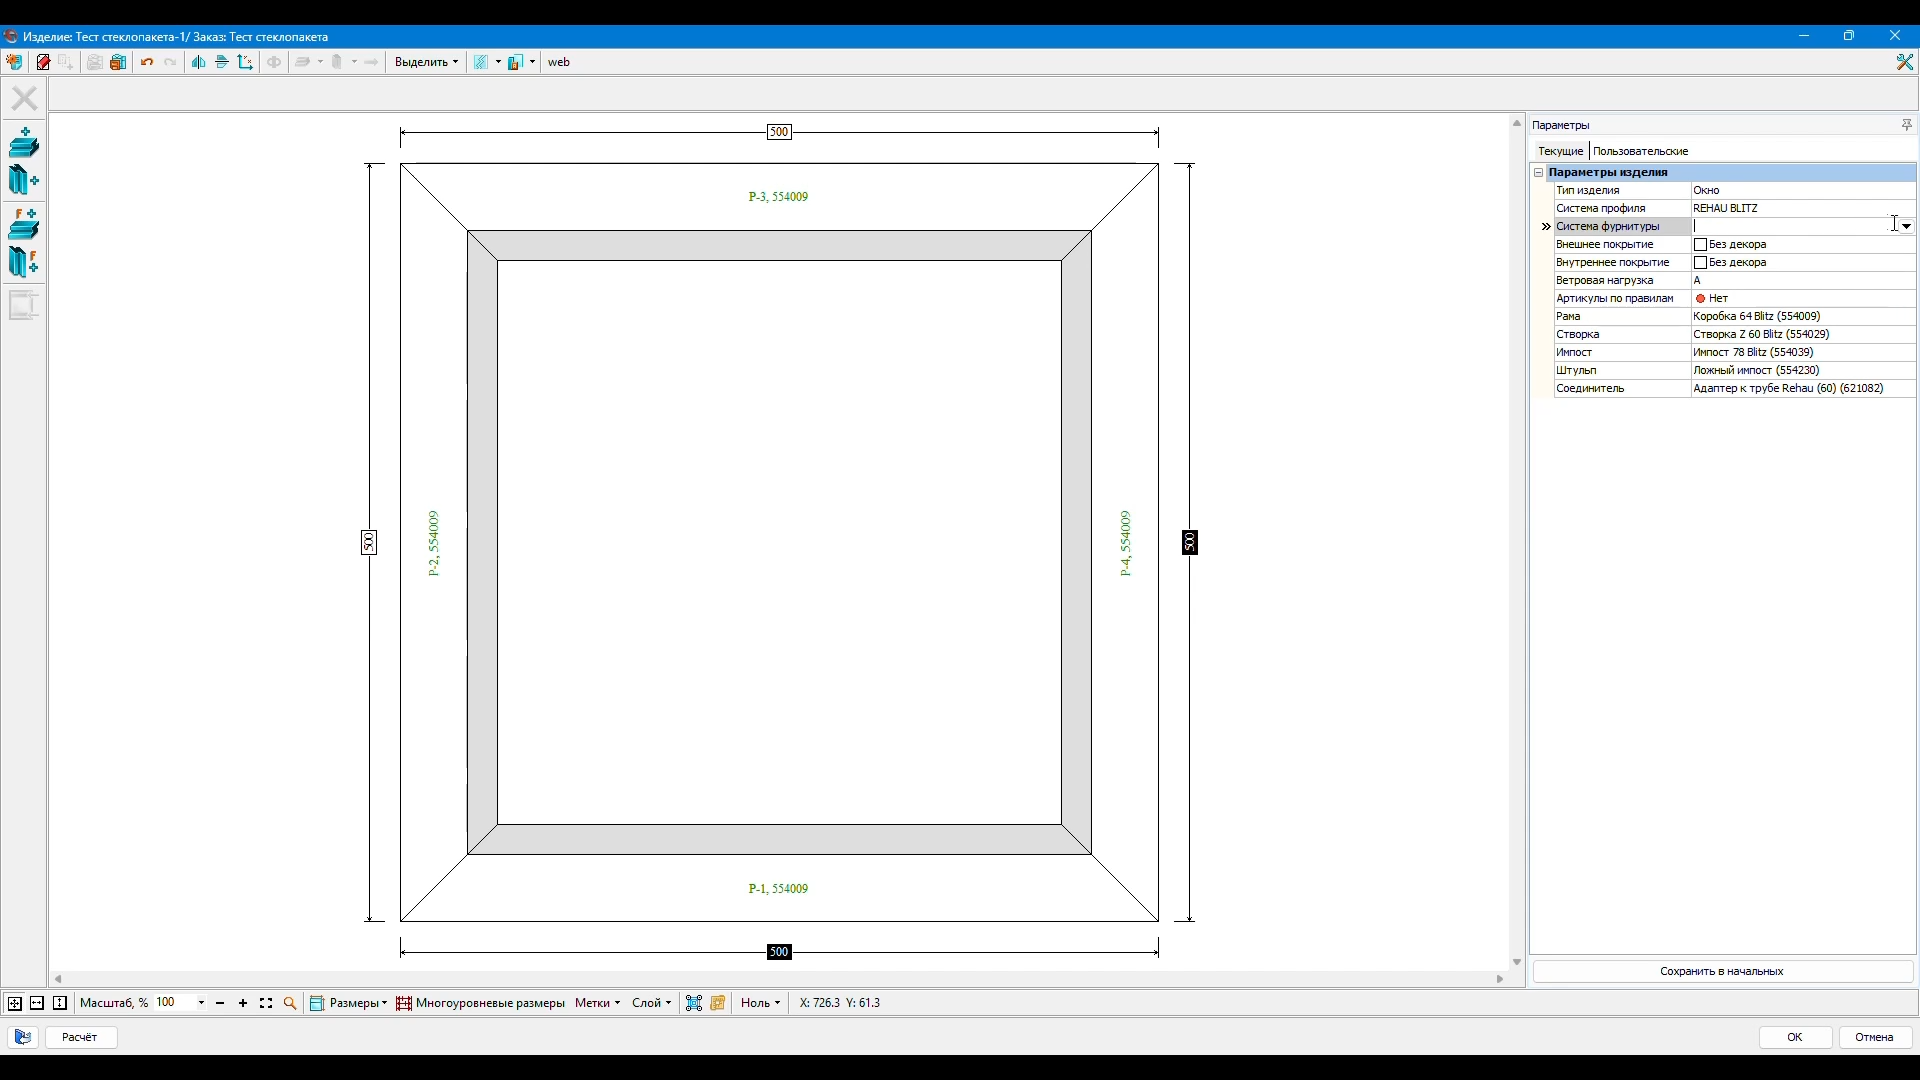Toggle Многоуровневые размеры option
This screenshot has height=1080, width=1920.
tap(481, 1003)
